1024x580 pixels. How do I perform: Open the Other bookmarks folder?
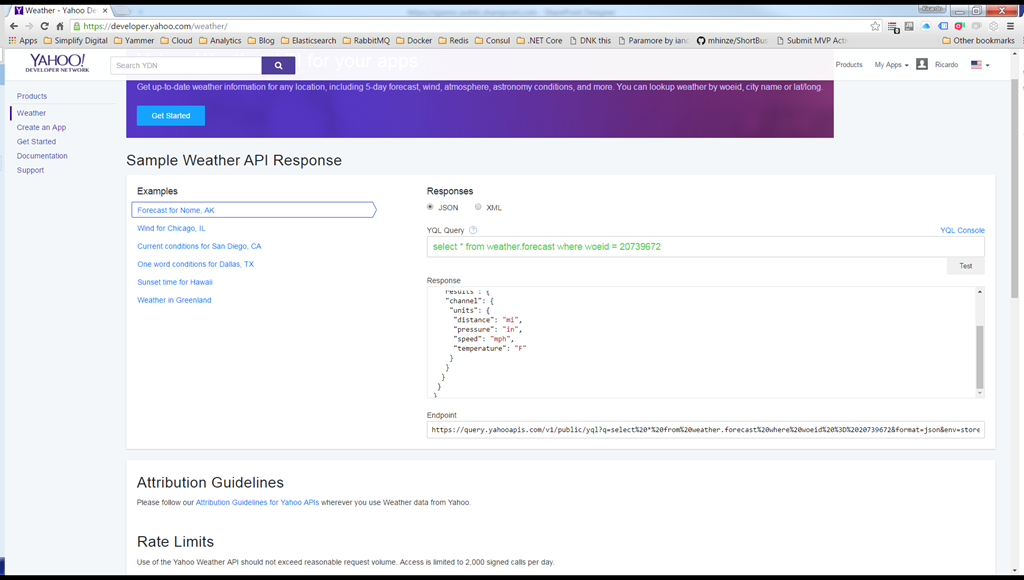978,40
